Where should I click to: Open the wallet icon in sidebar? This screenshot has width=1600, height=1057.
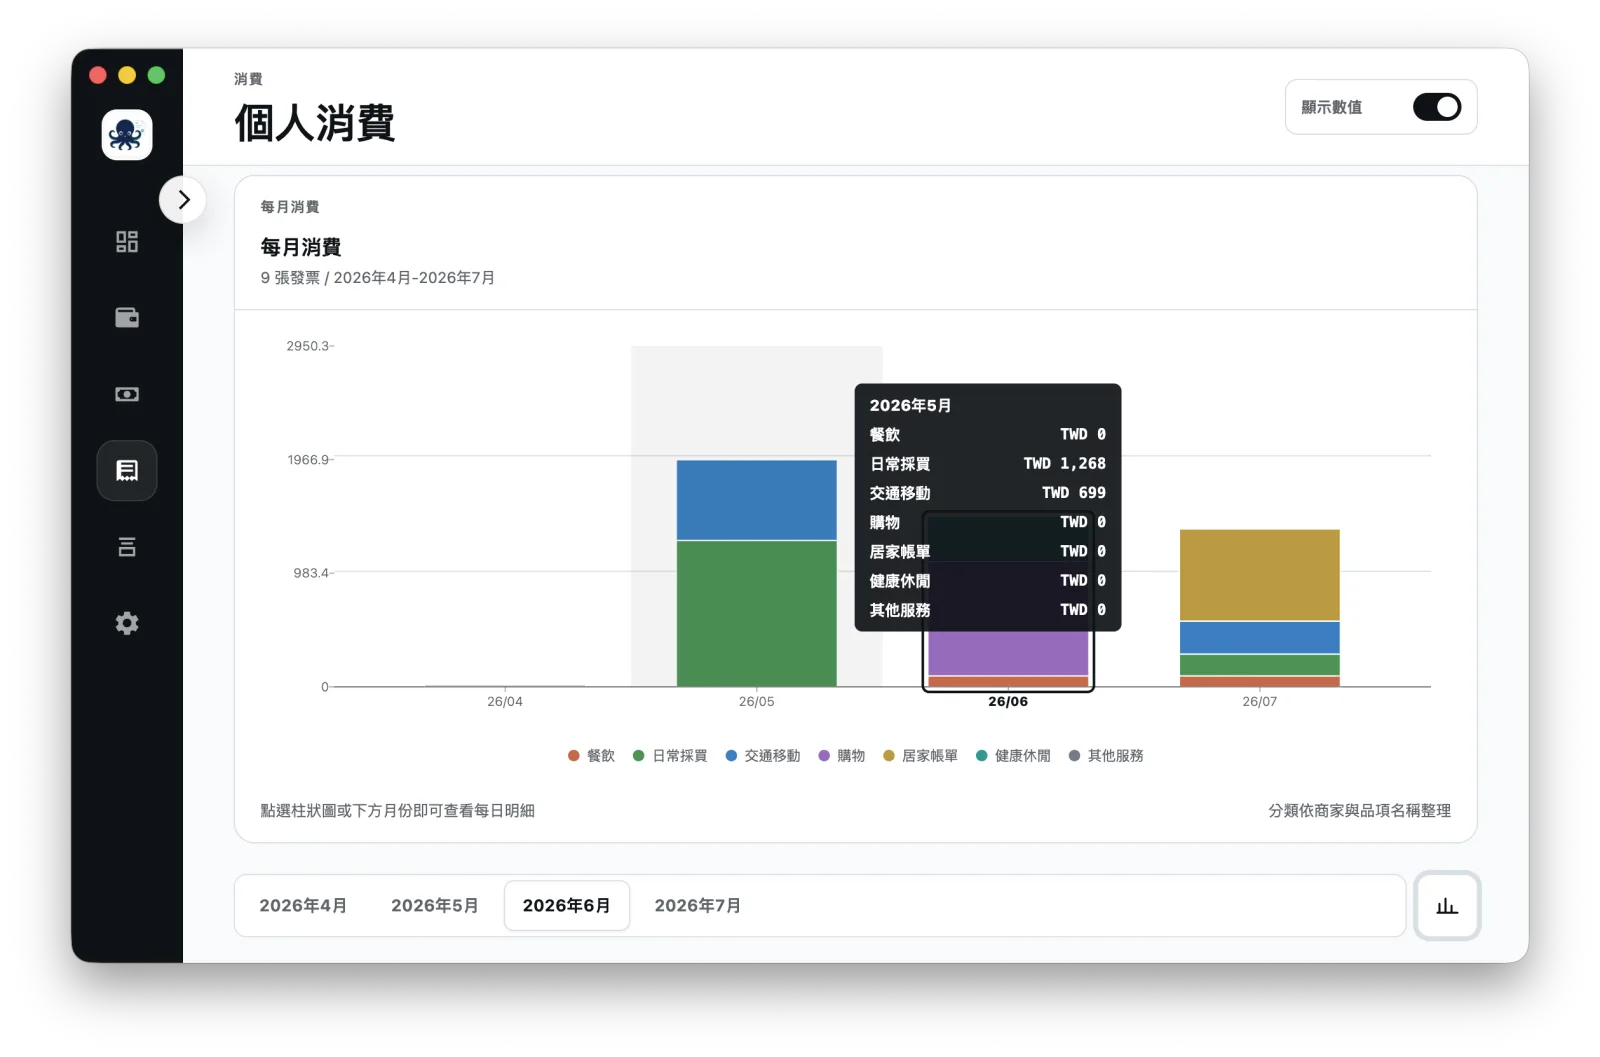[x=127, y=318]
